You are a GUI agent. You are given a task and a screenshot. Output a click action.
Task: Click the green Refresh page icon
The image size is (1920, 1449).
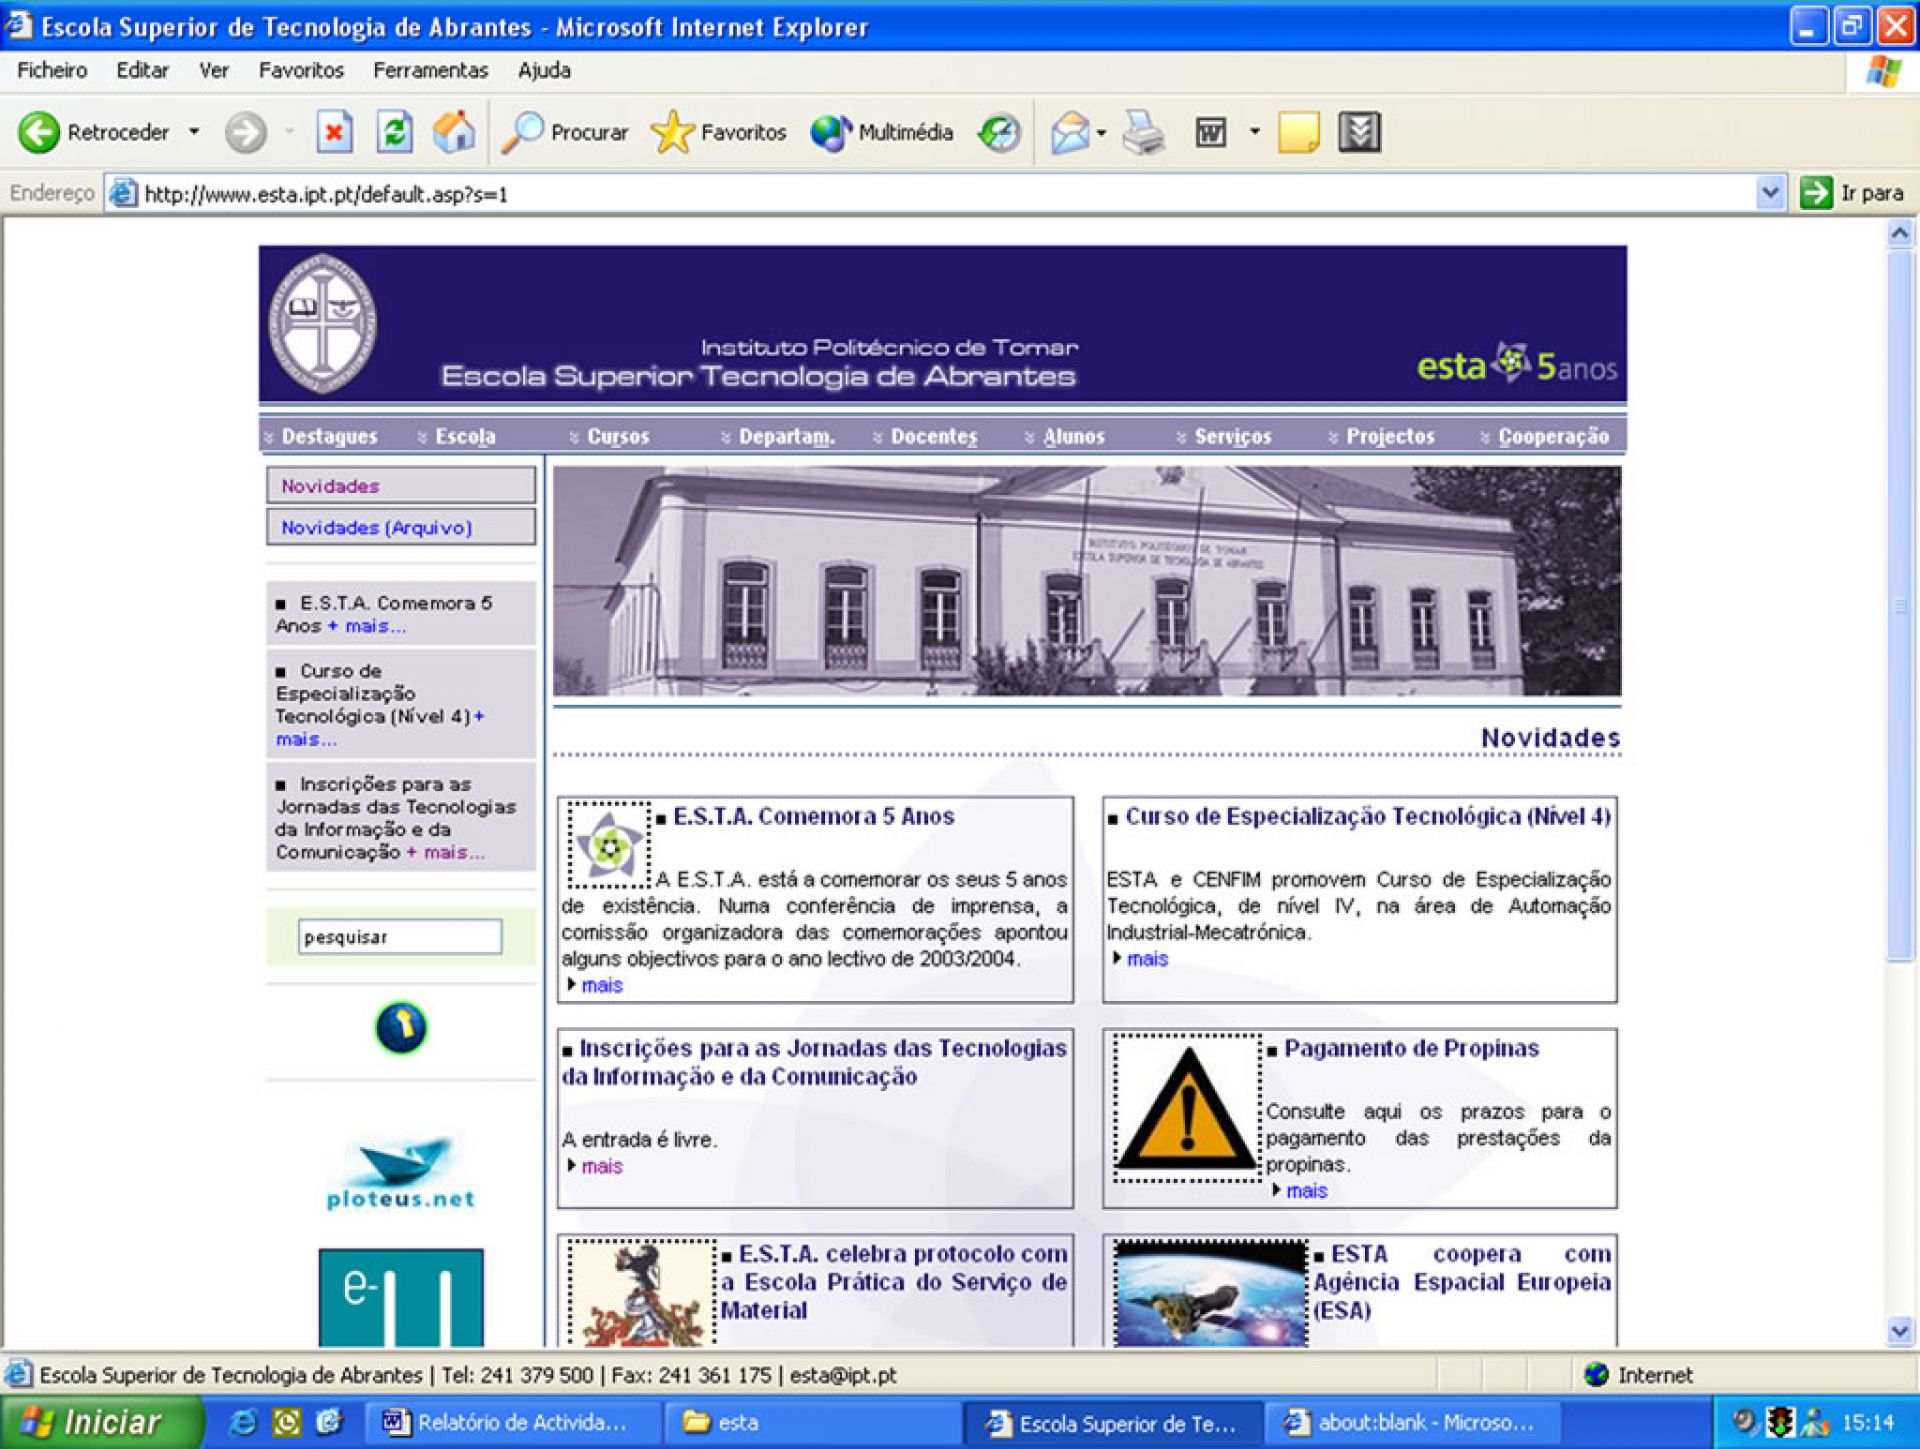(x=394, y=131)
